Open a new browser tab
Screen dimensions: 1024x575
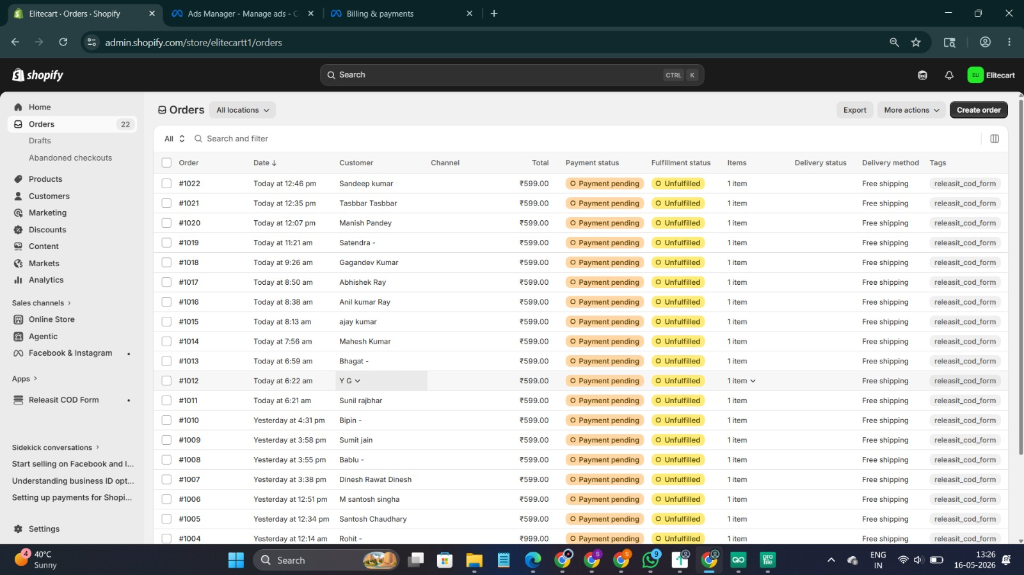click(494, 14)
